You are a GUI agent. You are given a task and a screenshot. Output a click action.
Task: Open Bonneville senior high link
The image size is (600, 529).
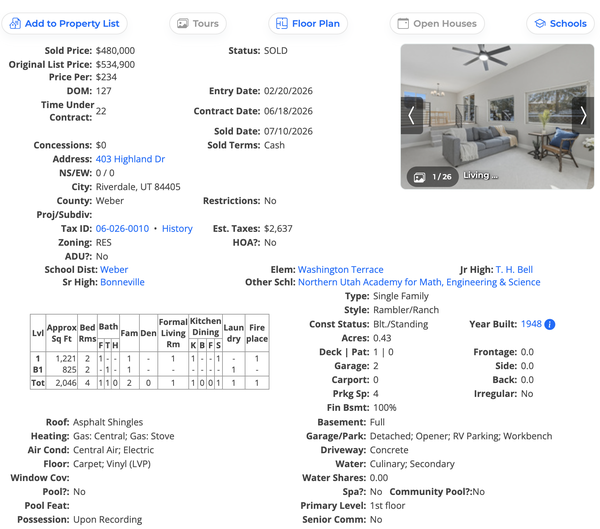point(122,282)
